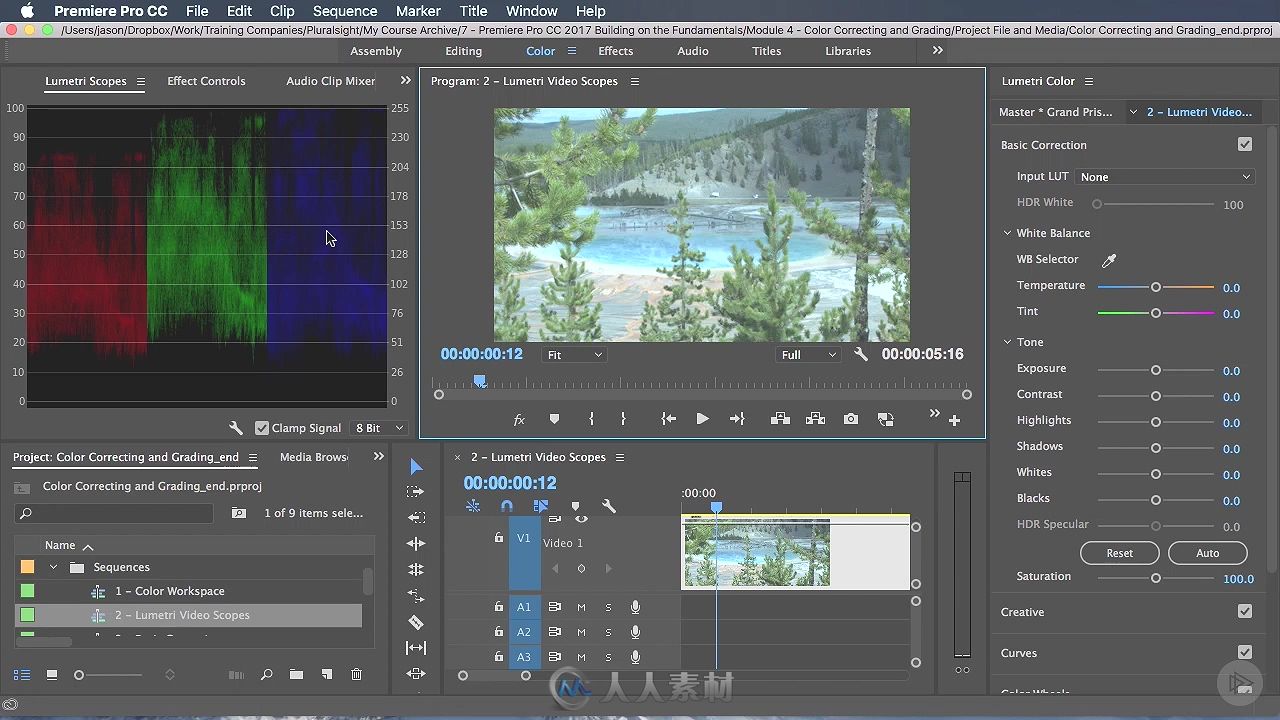Image resolution: width=1280 pixels, height=720 pixels.
Task: Open the Fit zoom dropdown
Action: point(574,355)
